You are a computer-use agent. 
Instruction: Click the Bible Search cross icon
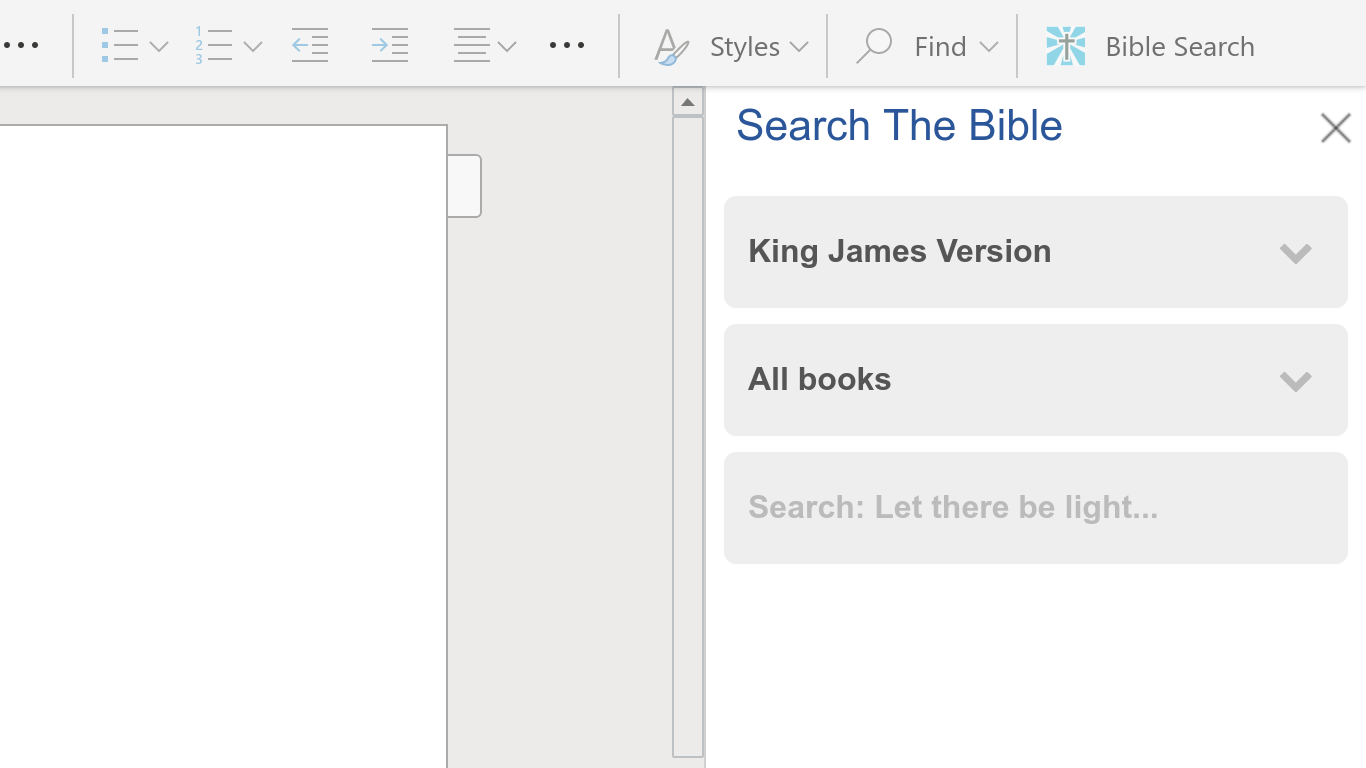coord(1066,46)
